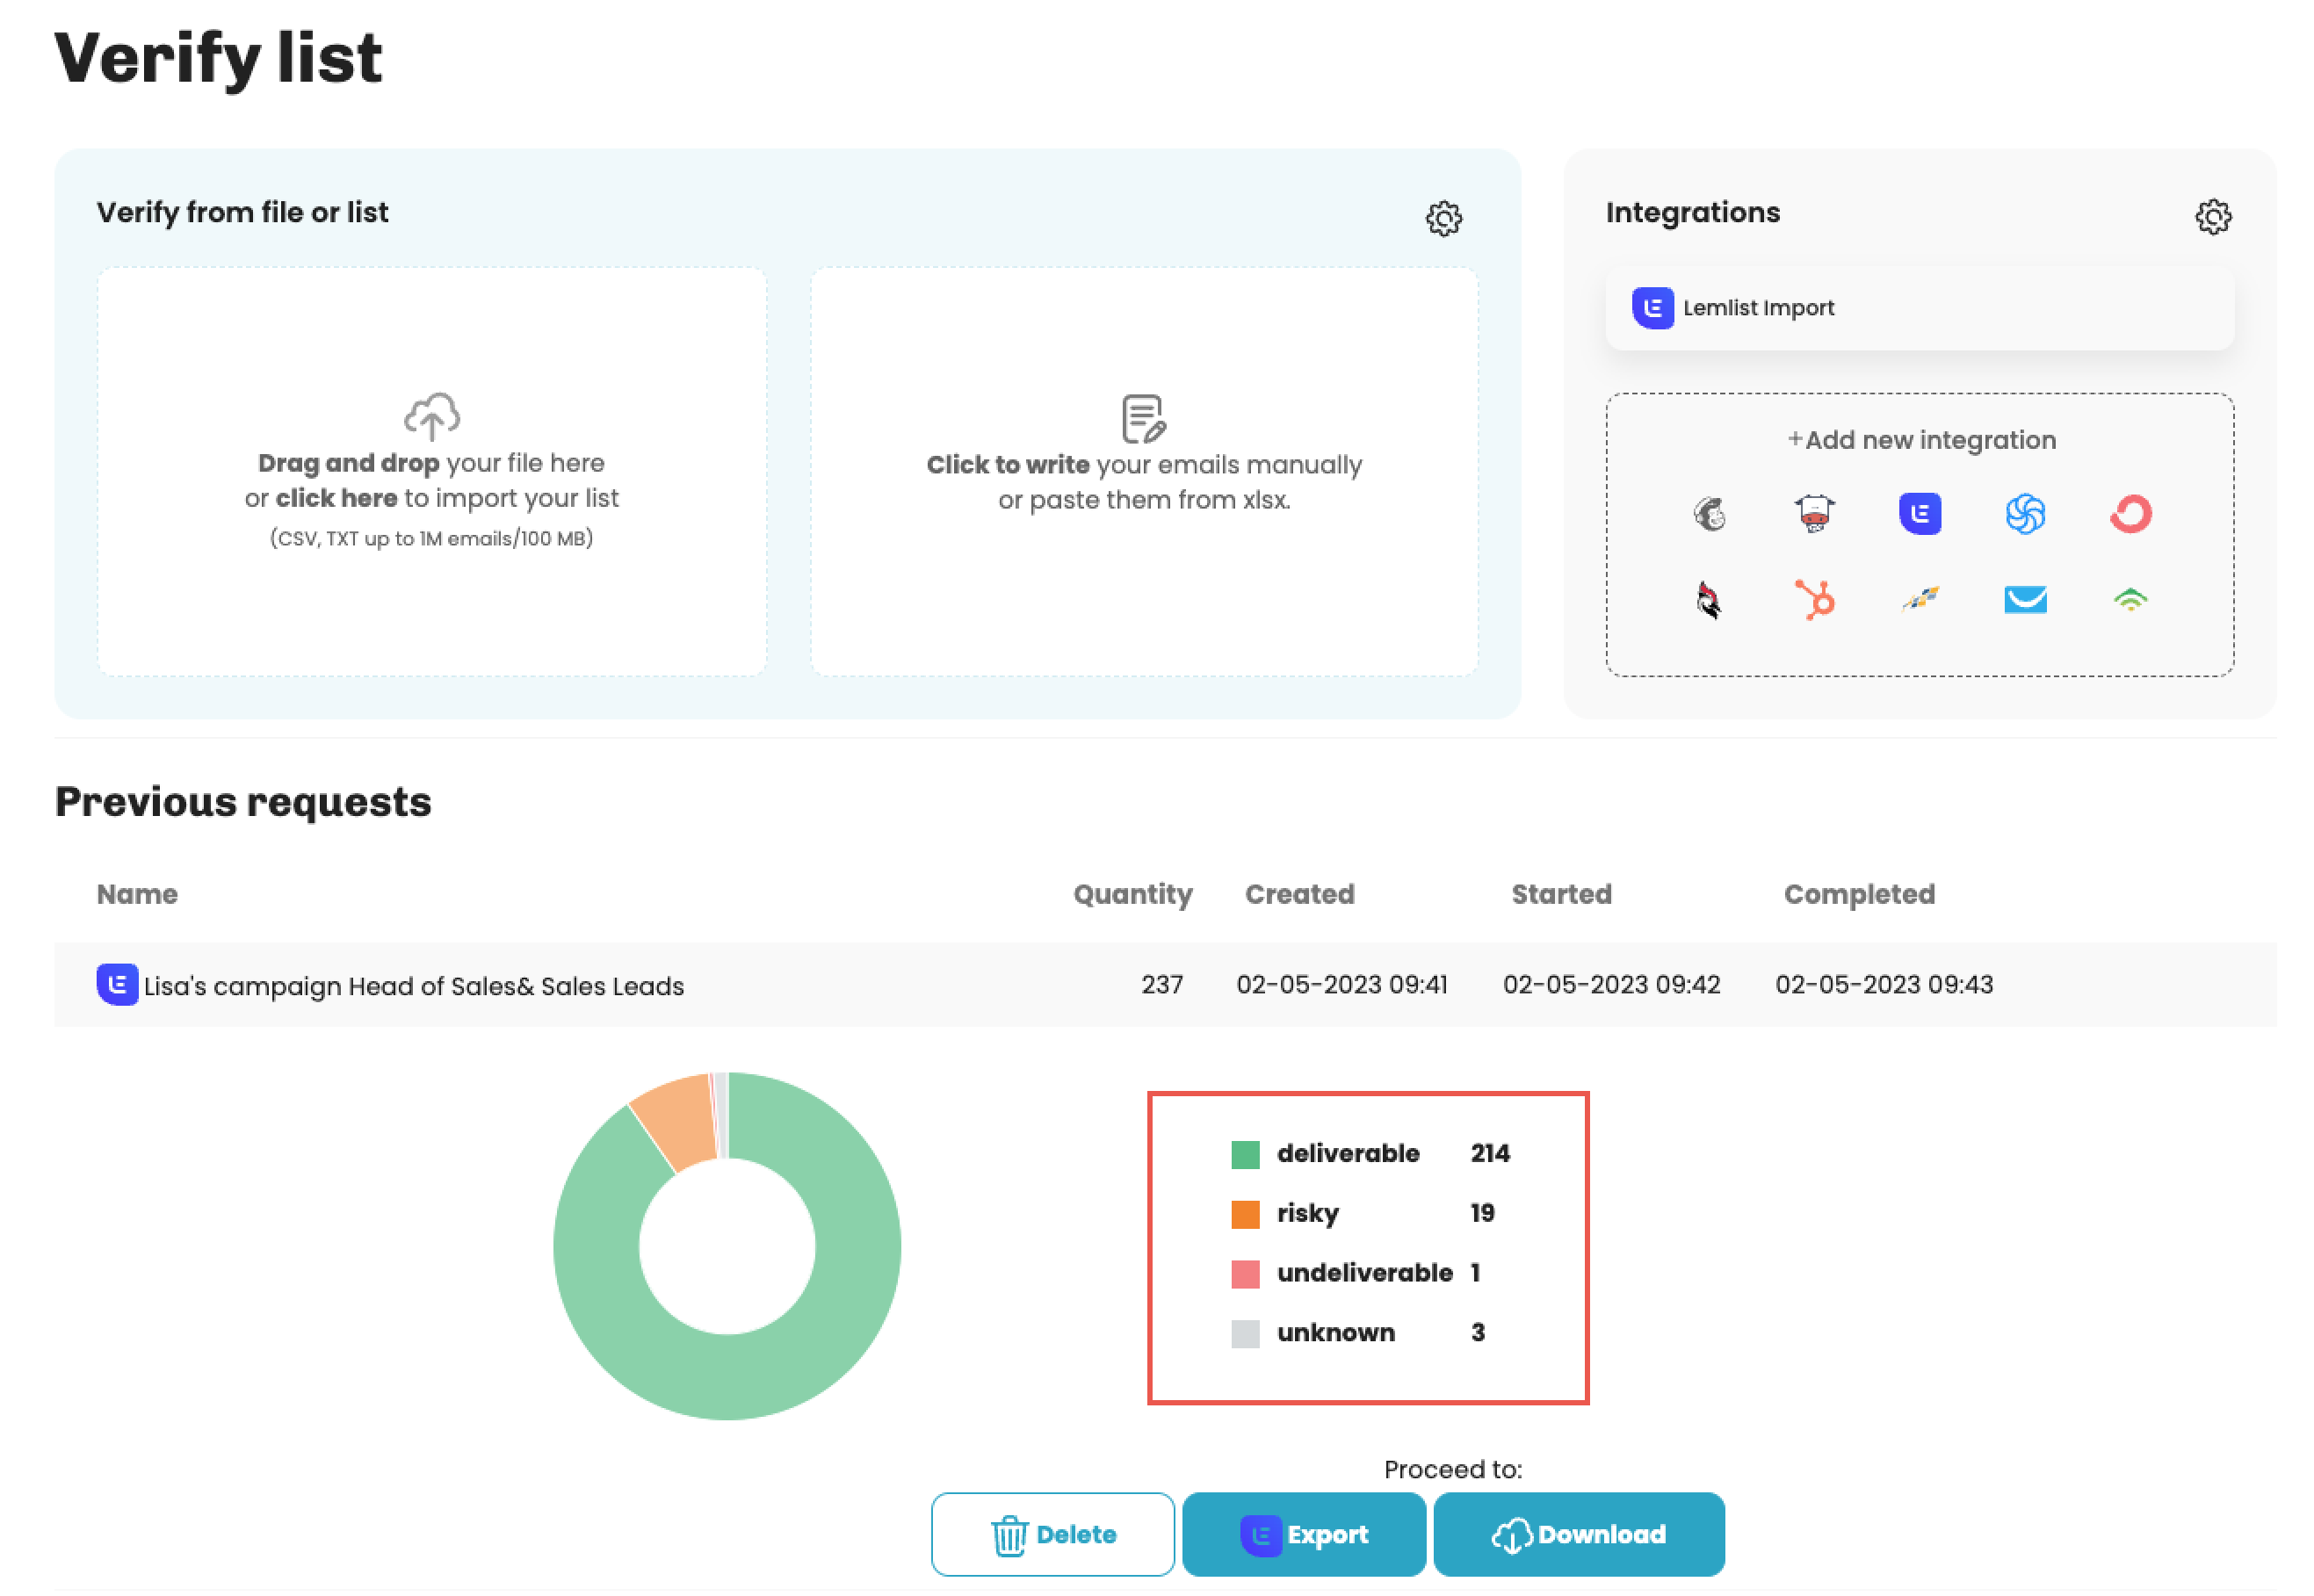Download the verification results
This screenshot has height=1596, width=2314.
pyautogui.click(x=1578, y=1534)
